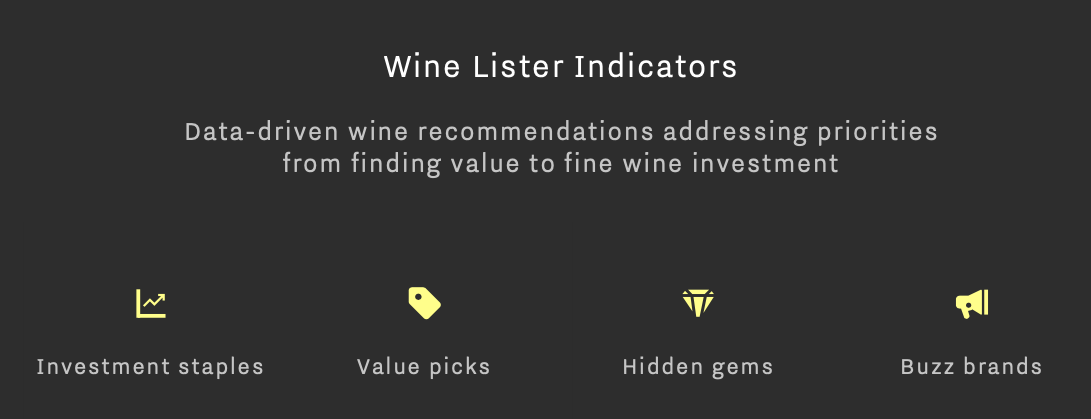The width and height of the screenshot is (1091, 419).
Task: Click the Buzz brands megaphone icon
Action: (x=971, y=304)
